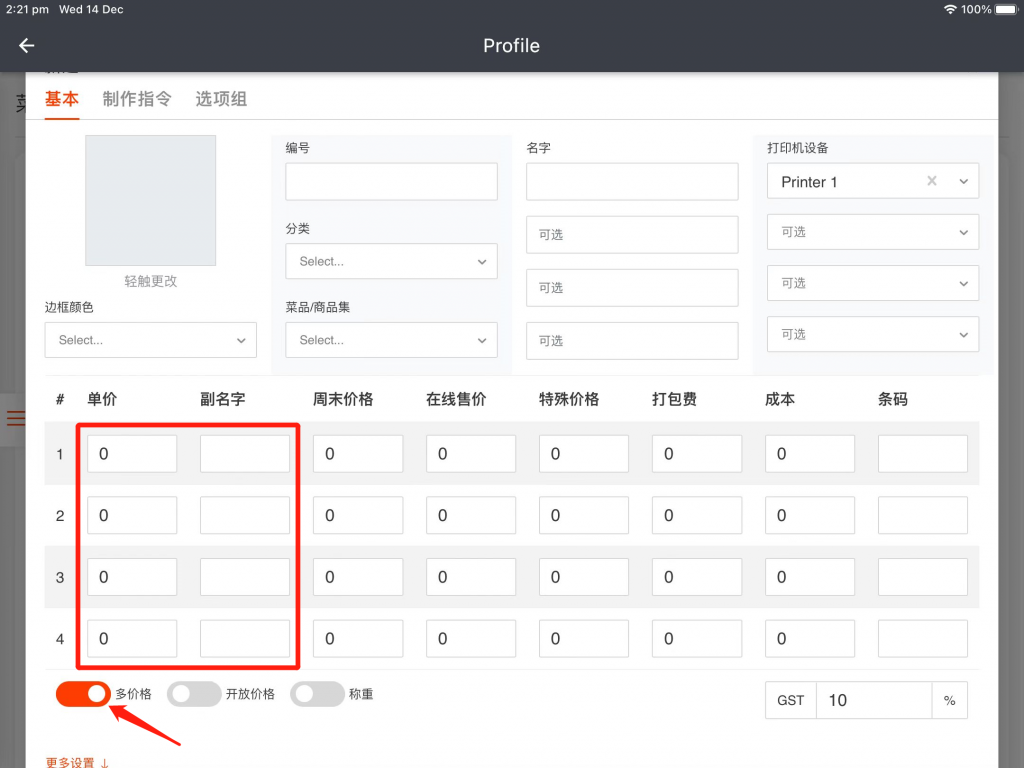The width and height of the screenshot is (1024, 768).
Task: Tap the image placeholder to change picture
Action: (x=150, y=200)
